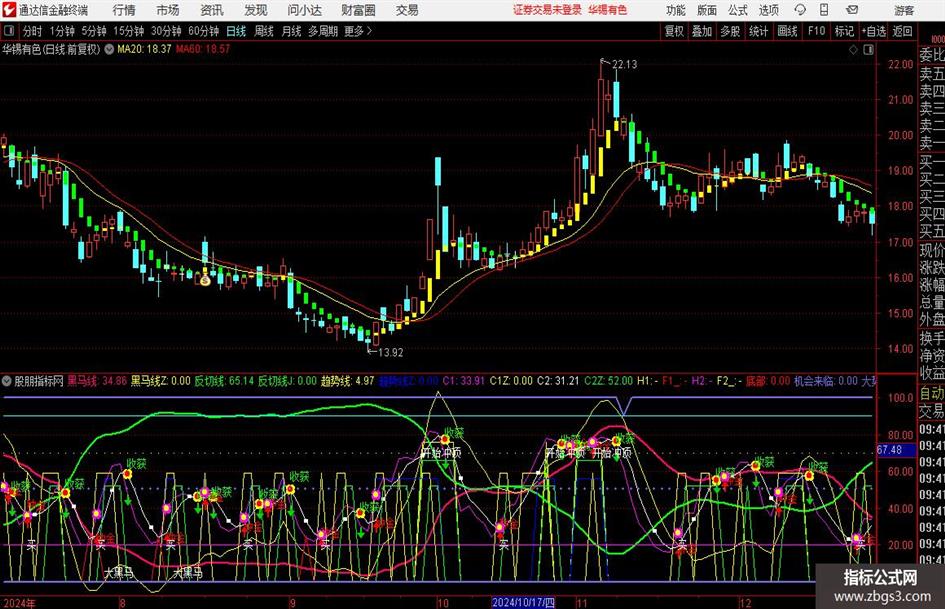
Task: Click the 统计 statistics button
Action: coord(758,31)
